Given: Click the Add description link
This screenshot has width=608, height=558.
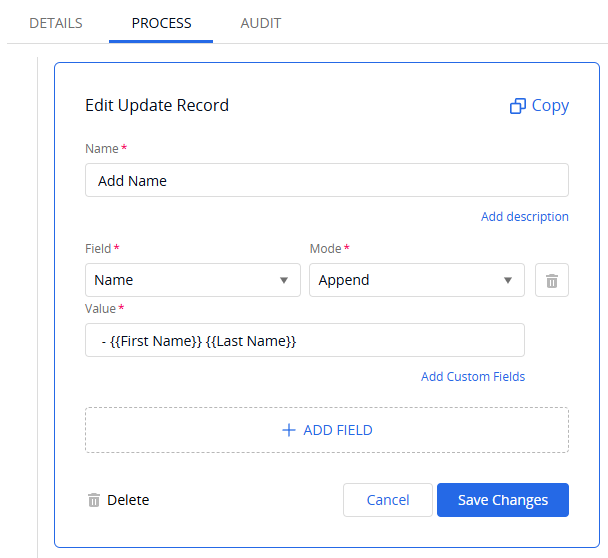Looking at the screenshot, I should [525, 216].
